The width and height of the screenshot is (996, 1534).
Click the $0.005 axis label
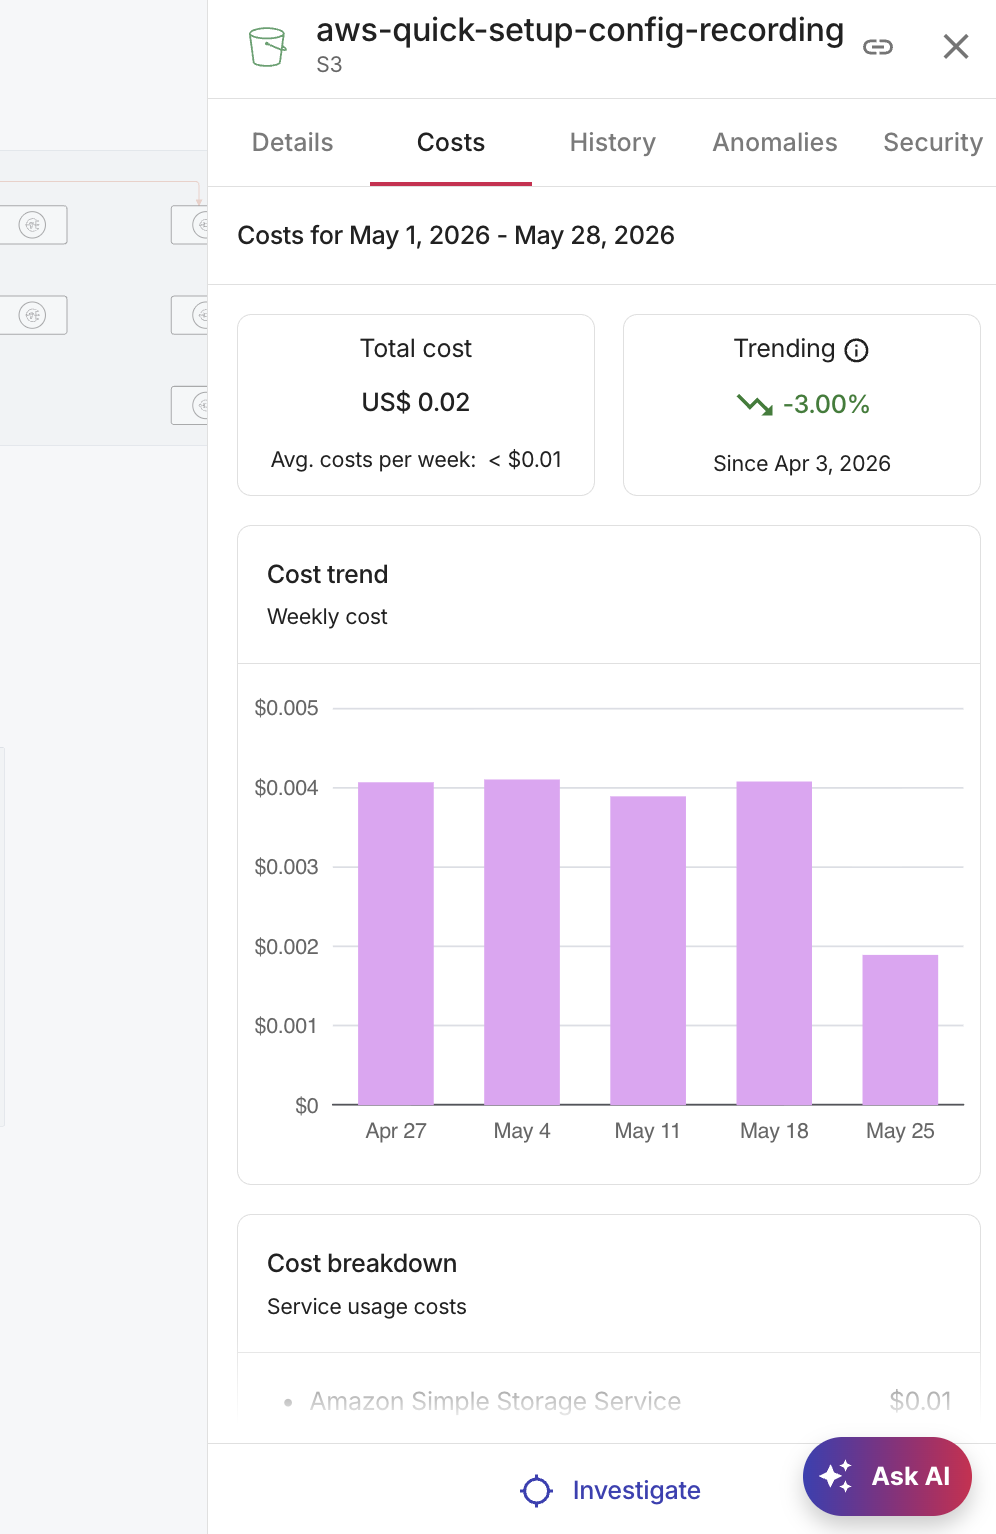[x=286, y=708]
